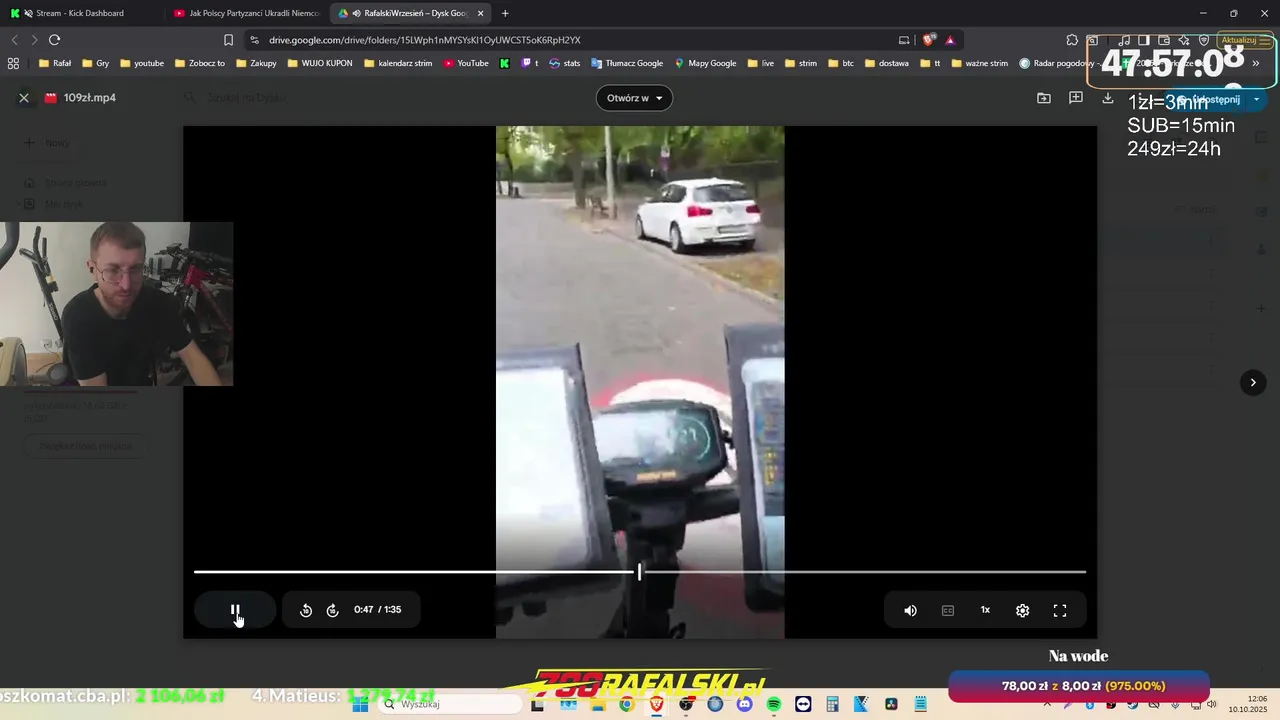
Task: Pause the video playback
Action: tap(235, 610)
